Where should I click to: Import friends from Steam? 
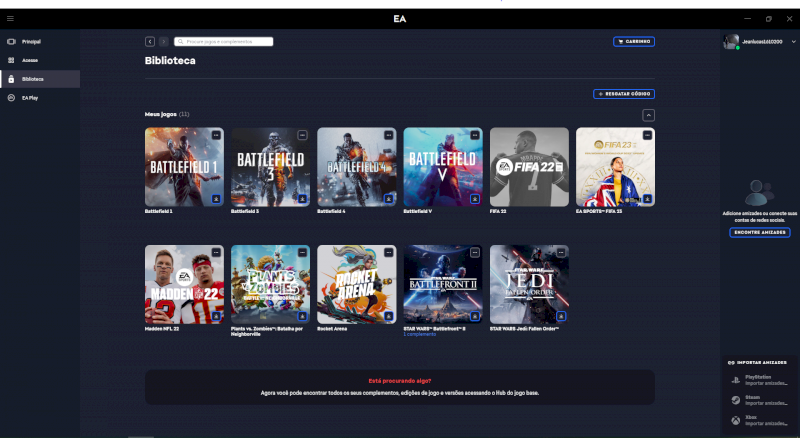point(762,399)
